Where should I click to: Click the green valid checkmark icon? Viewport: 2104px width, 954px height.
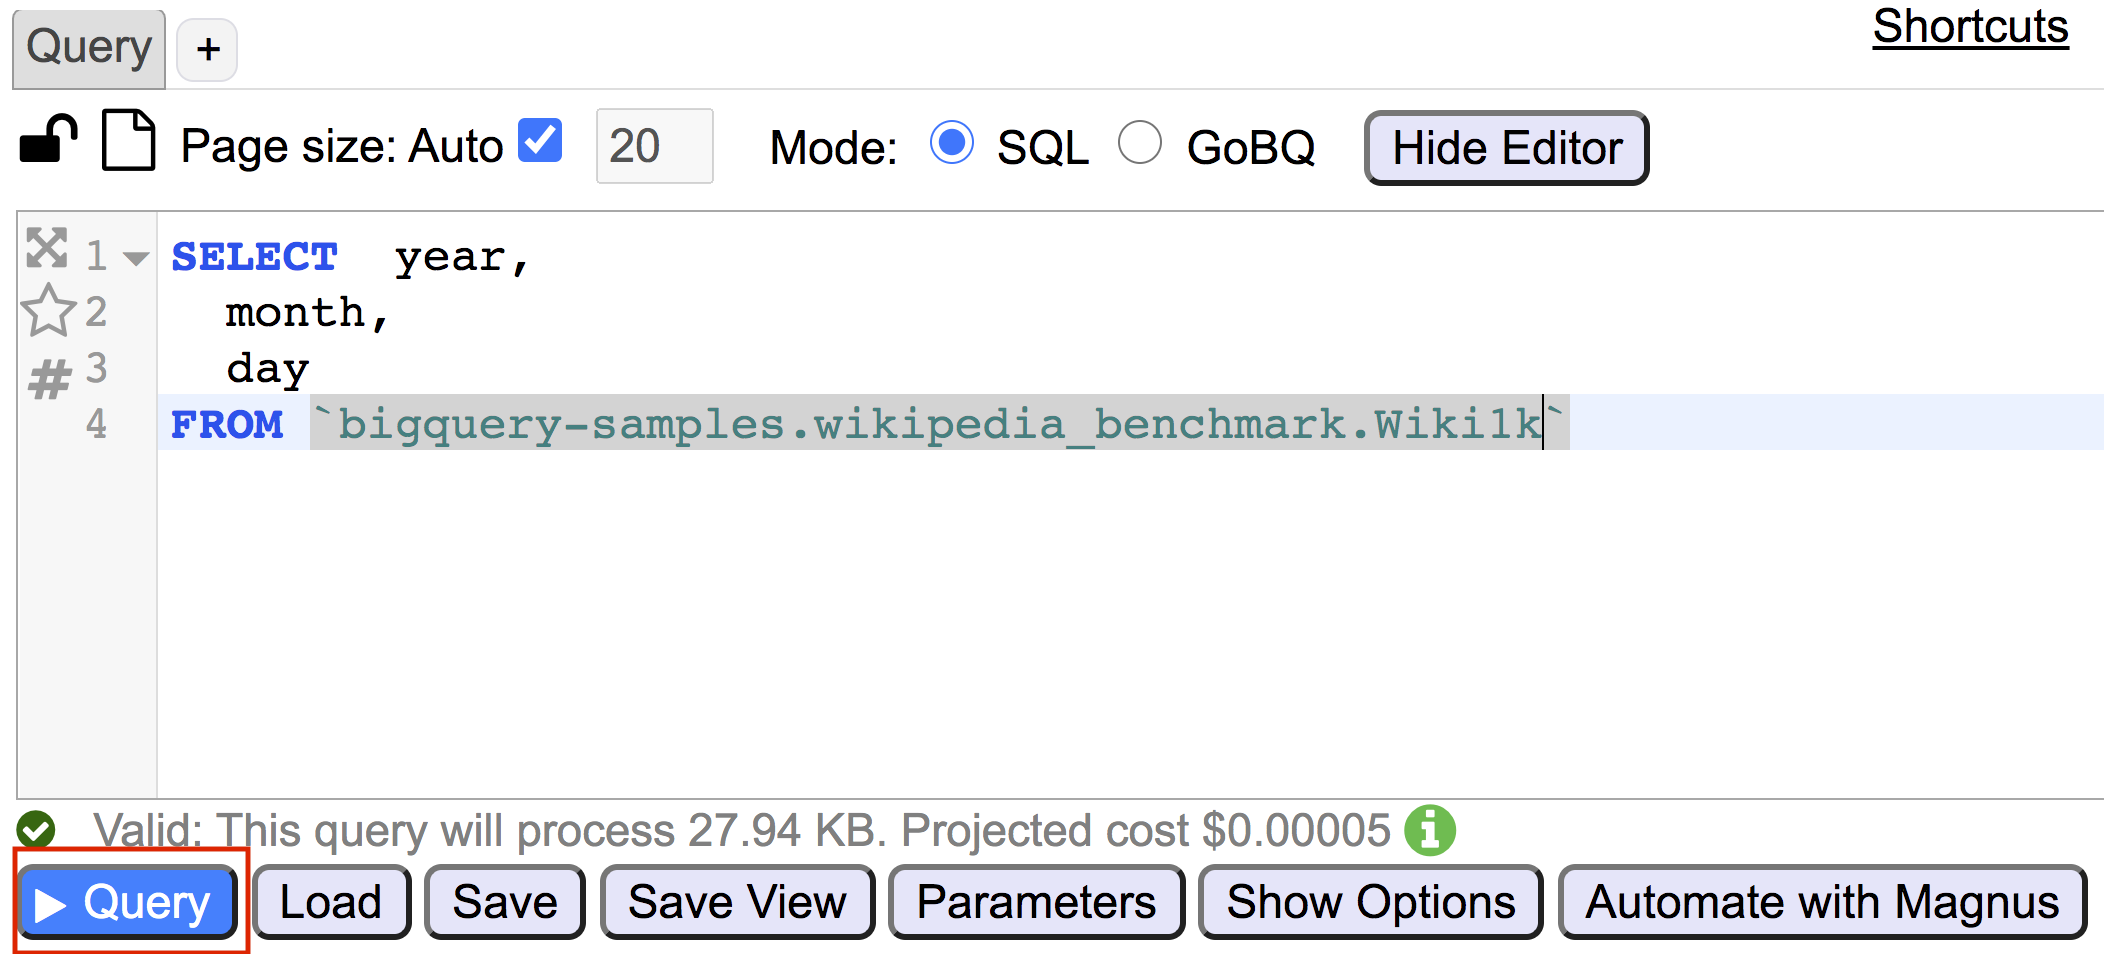(36, 829)
